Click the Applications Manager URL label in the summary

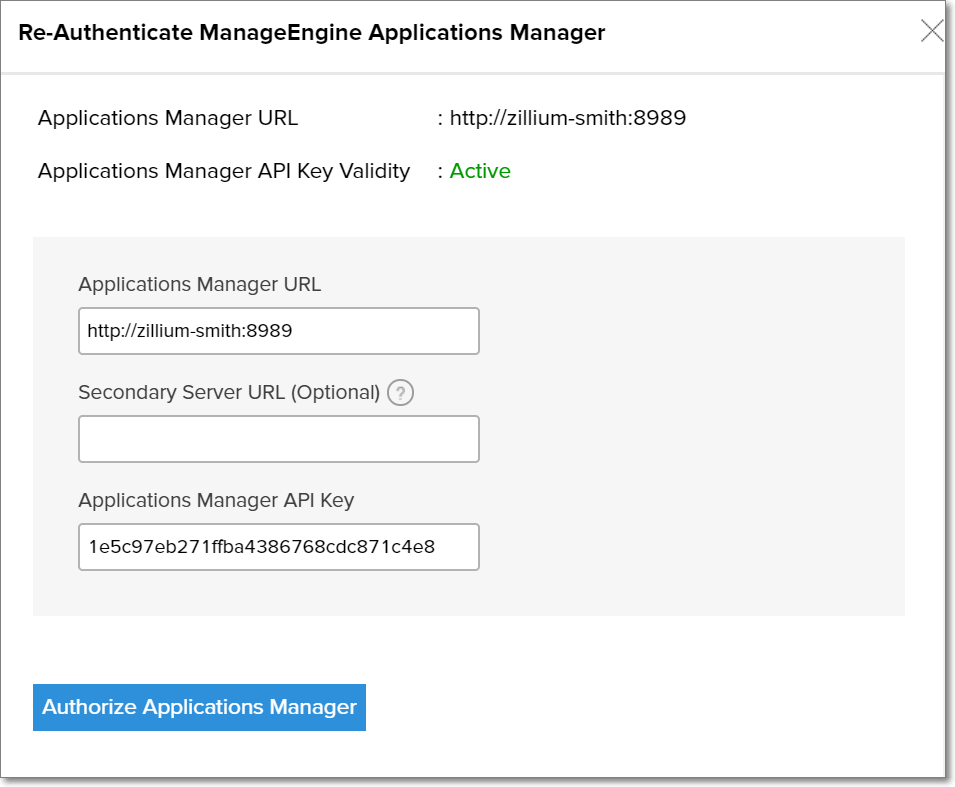[x=168, y=118]
